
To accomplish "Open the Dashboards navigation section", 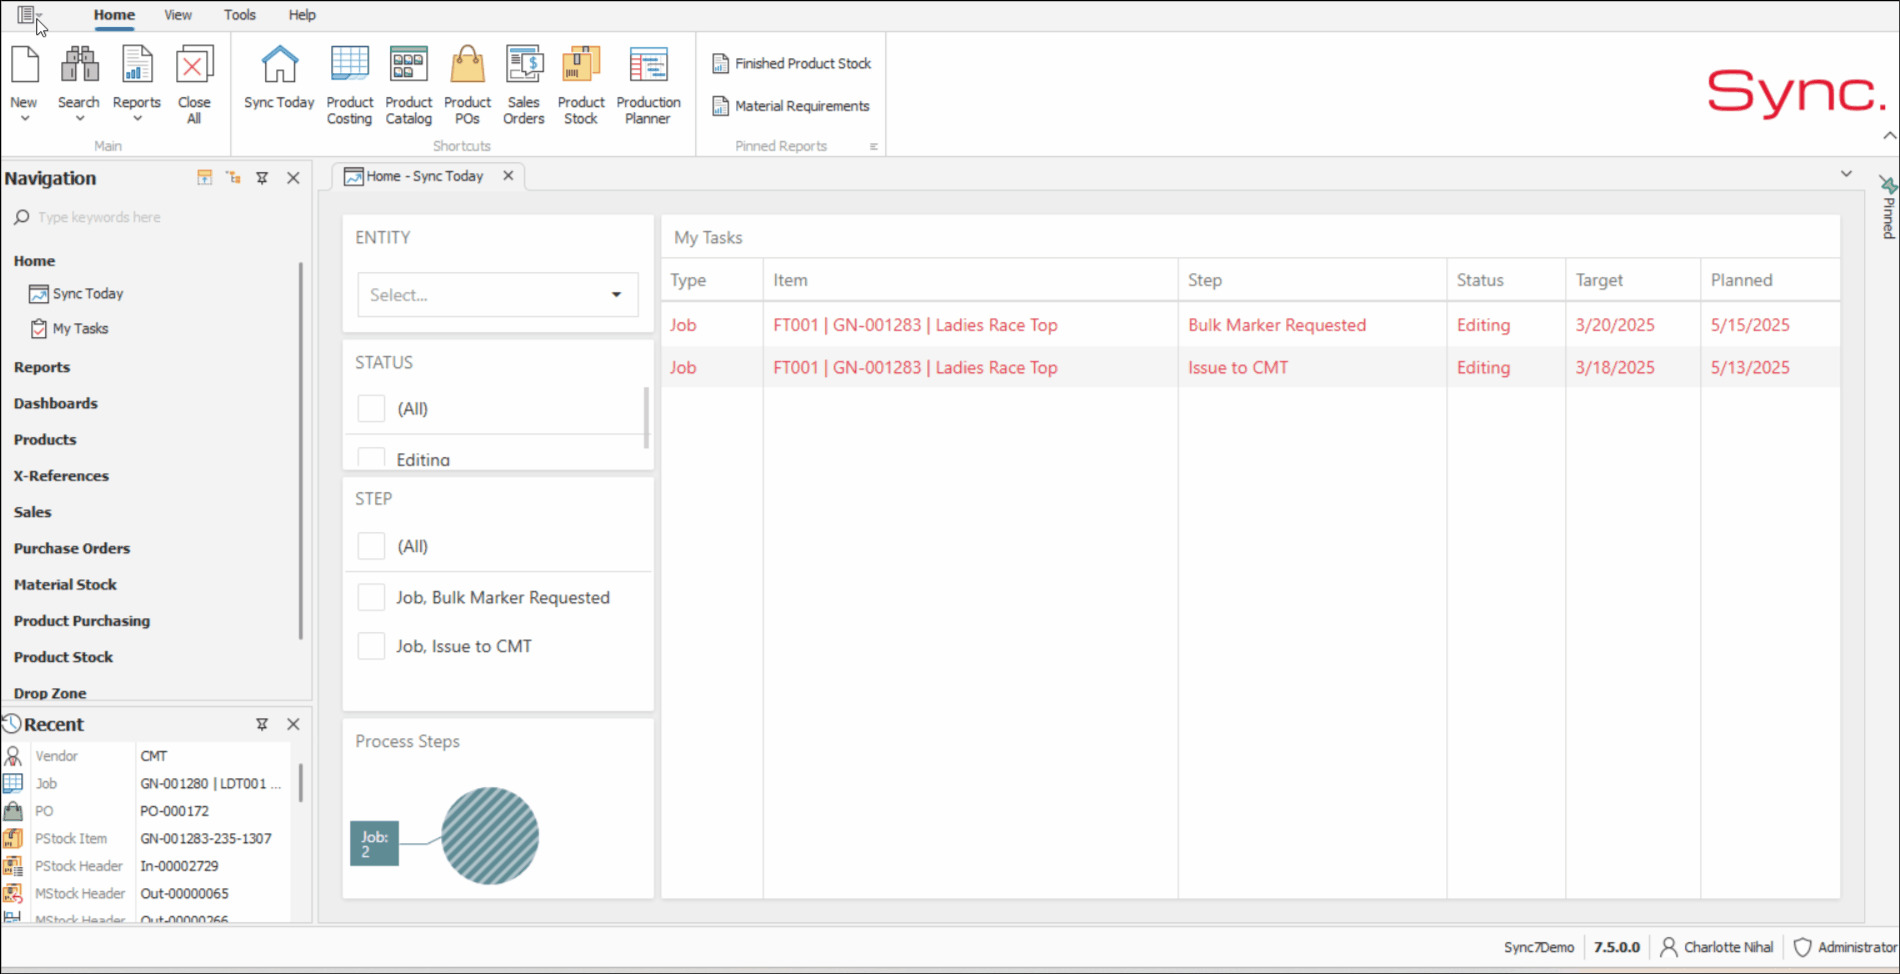I will point(56,403).
